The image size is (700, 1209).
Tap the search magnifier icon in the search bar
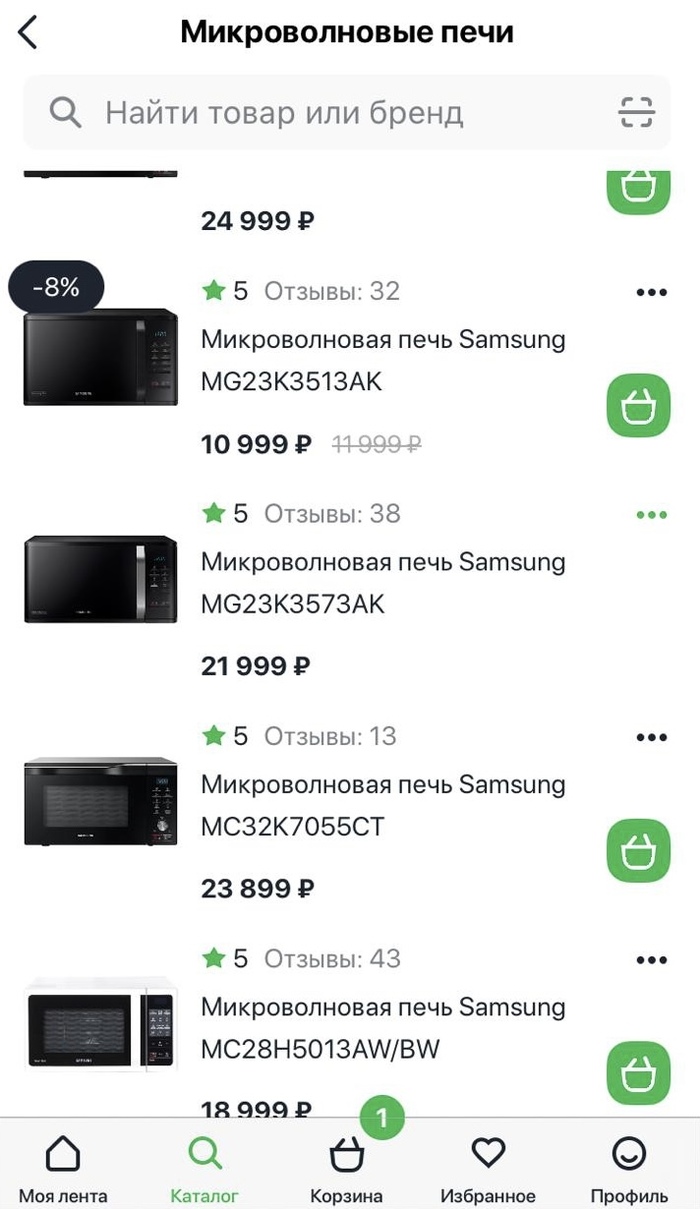coord(65,112)
